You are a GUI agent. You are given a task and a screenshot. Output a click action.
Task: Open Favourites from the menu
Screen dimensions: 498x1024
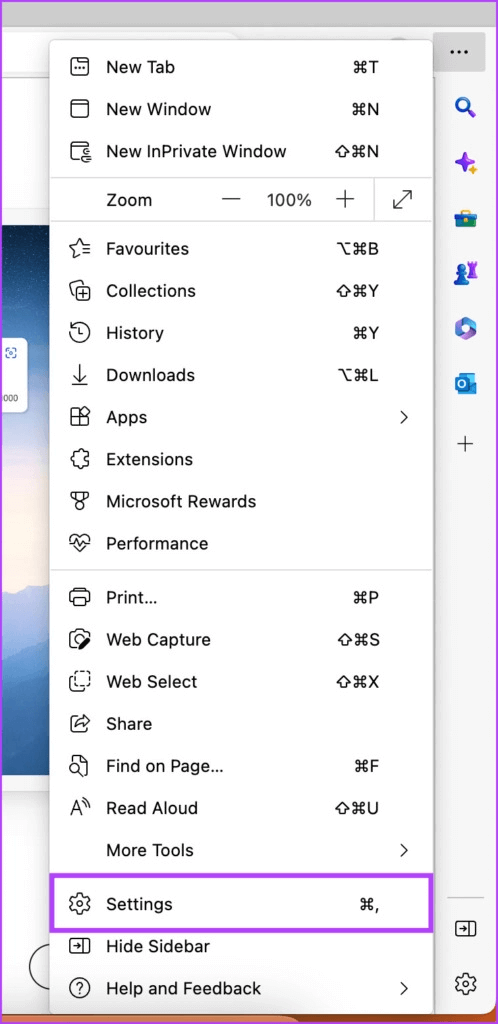(x=241, y=249)
